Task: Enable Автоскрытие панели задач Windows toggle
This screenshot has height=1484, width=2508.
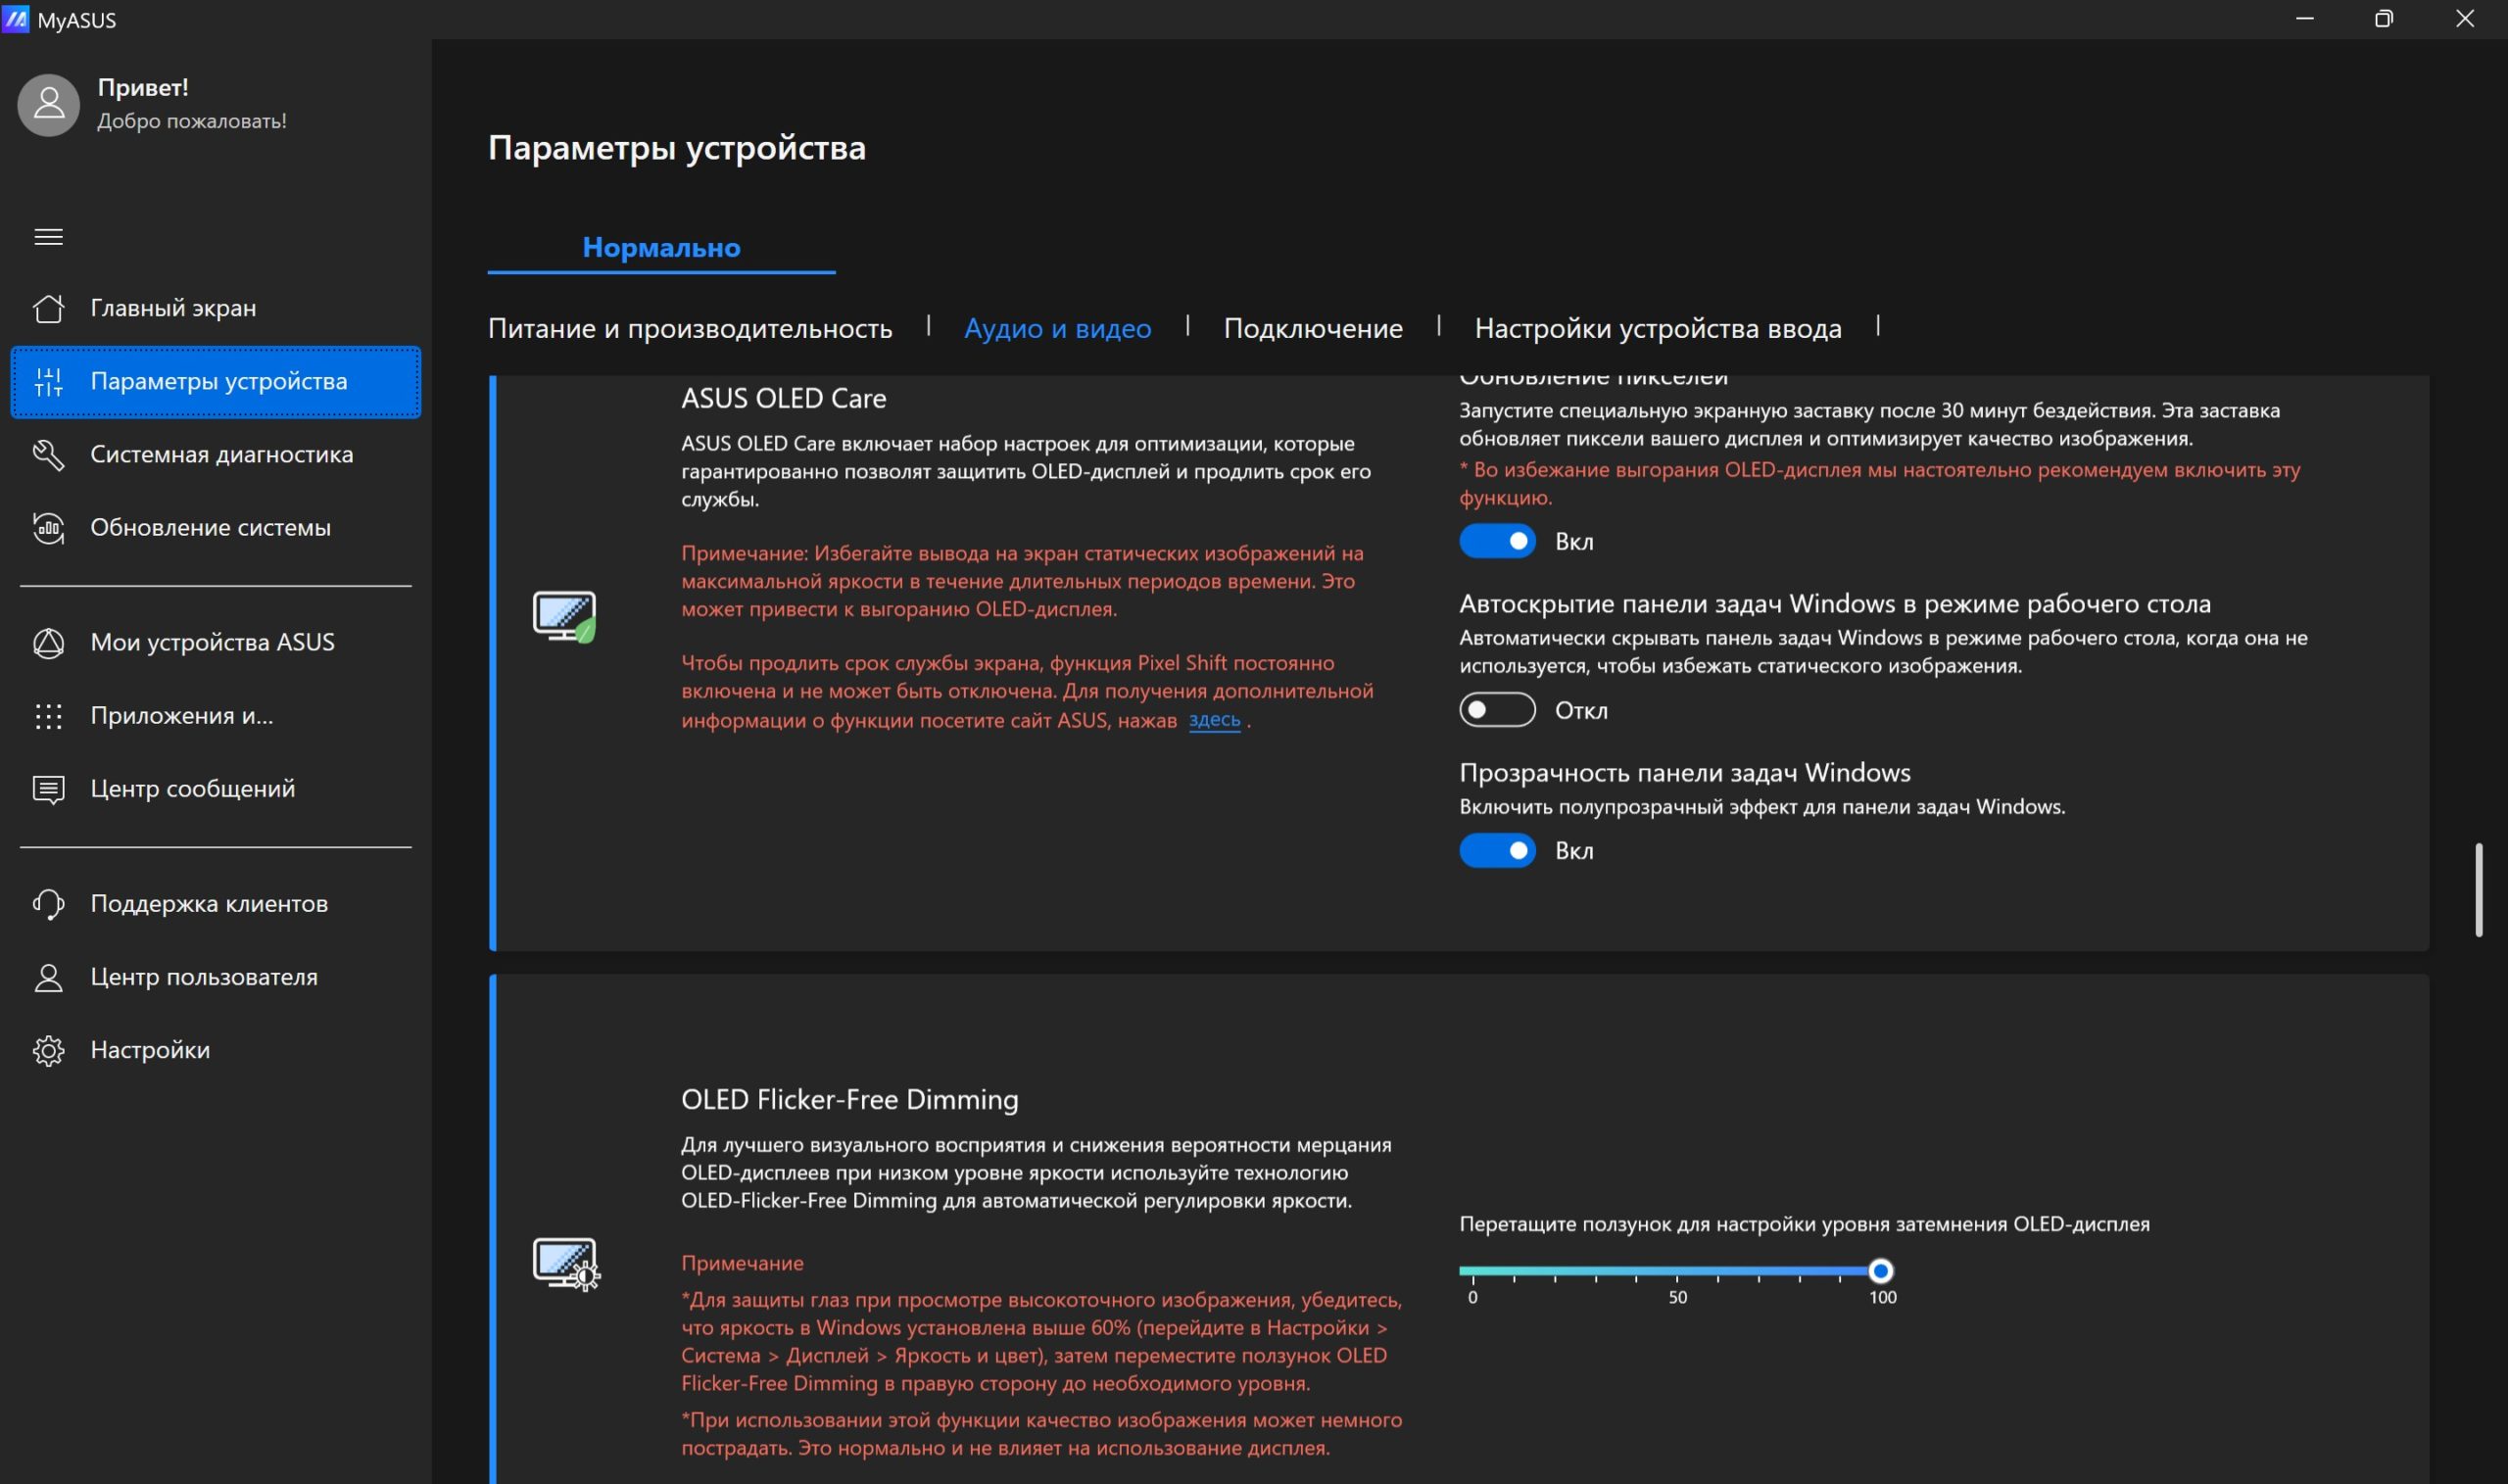Action: pyautogui.click(x=1497, y=710)
